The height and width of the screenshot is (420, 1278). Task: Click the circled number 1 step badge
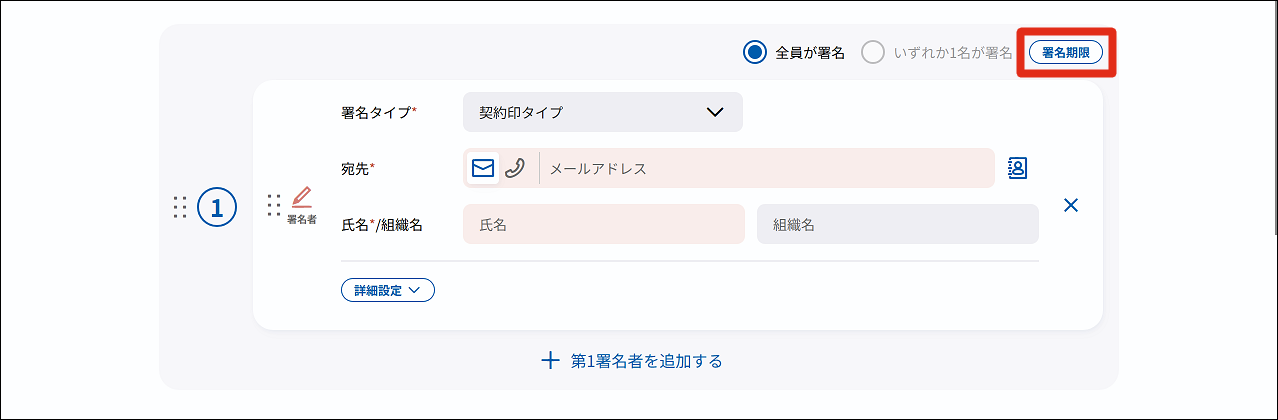[x=217, y=207]
